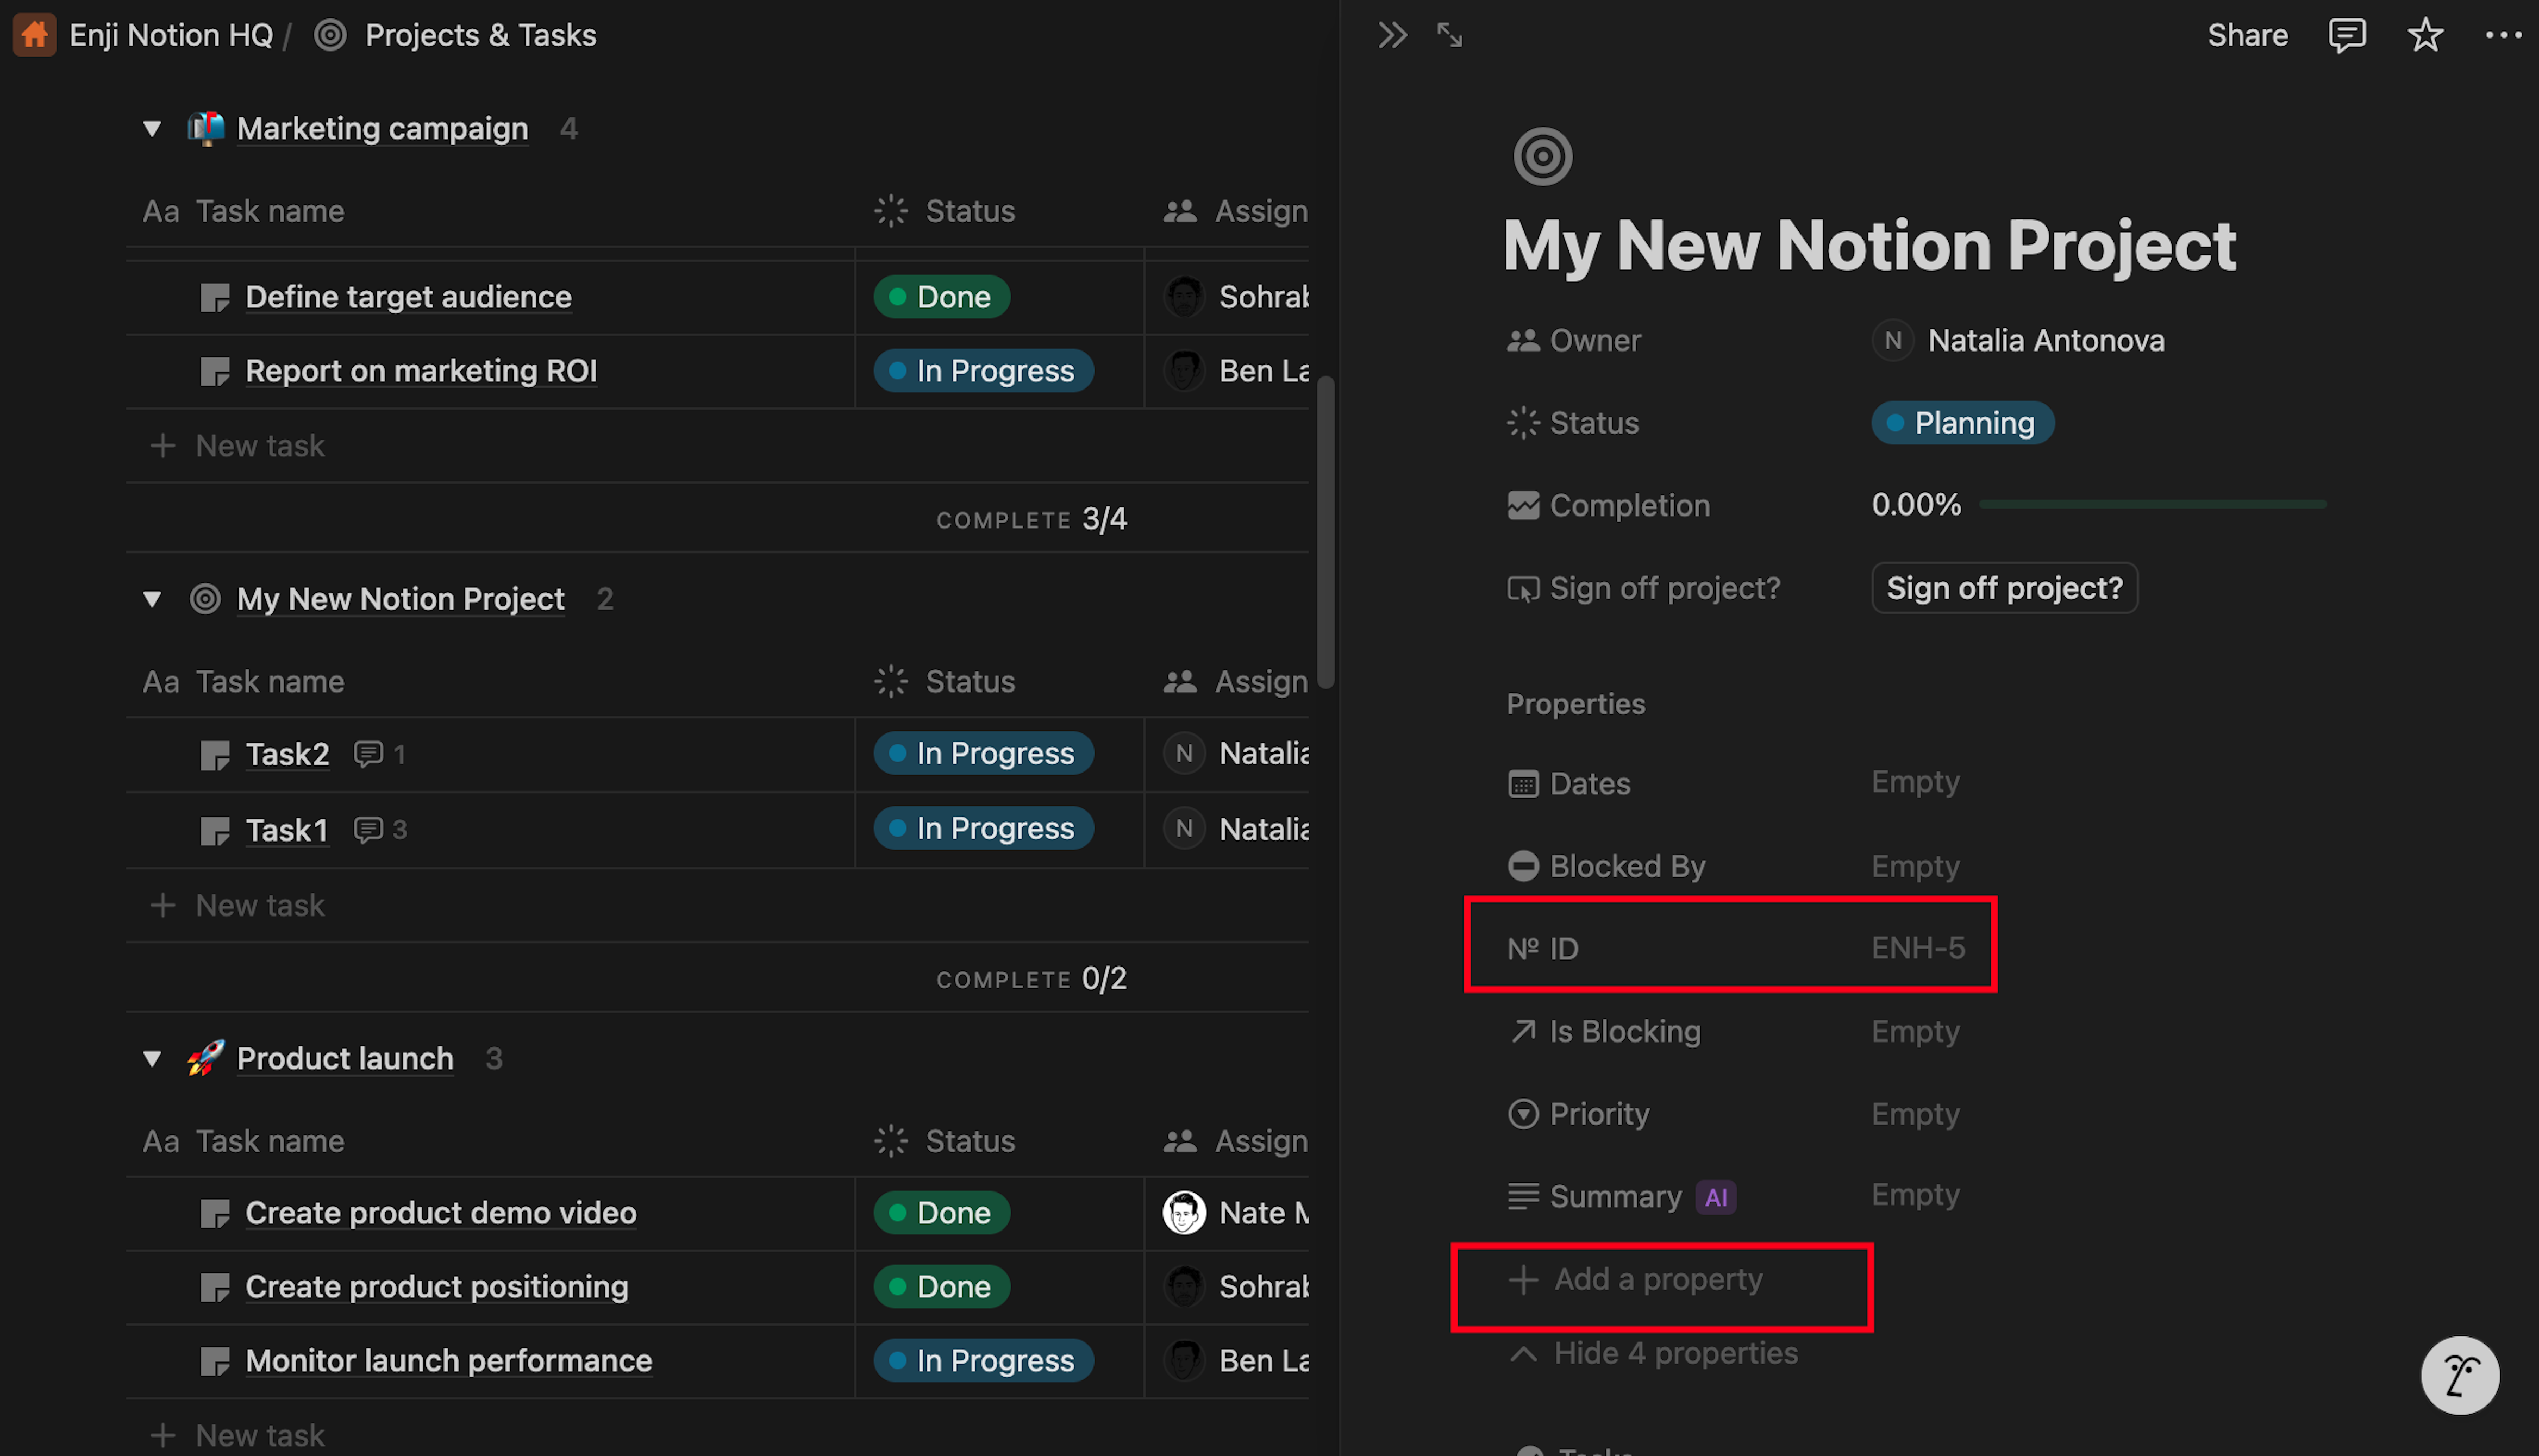The width and height of the screenshot is (2539, 1456).
Task: Click the large target page icon above title
Action: 1542,156
